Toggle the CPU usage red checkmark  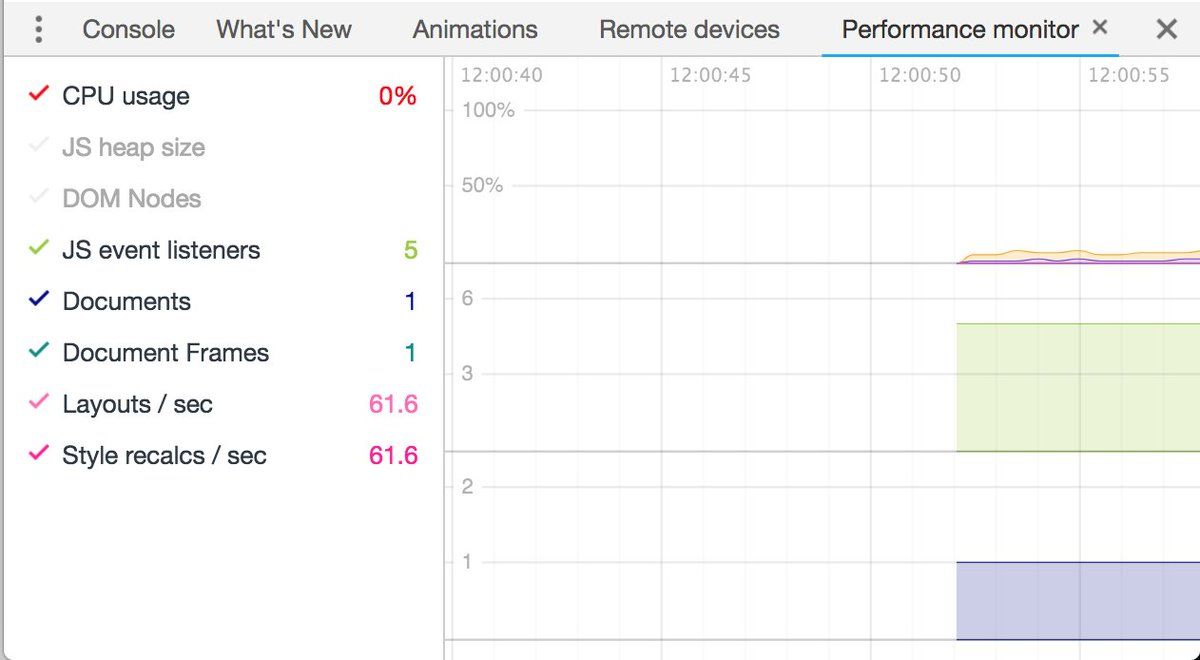tap(39, 95)
